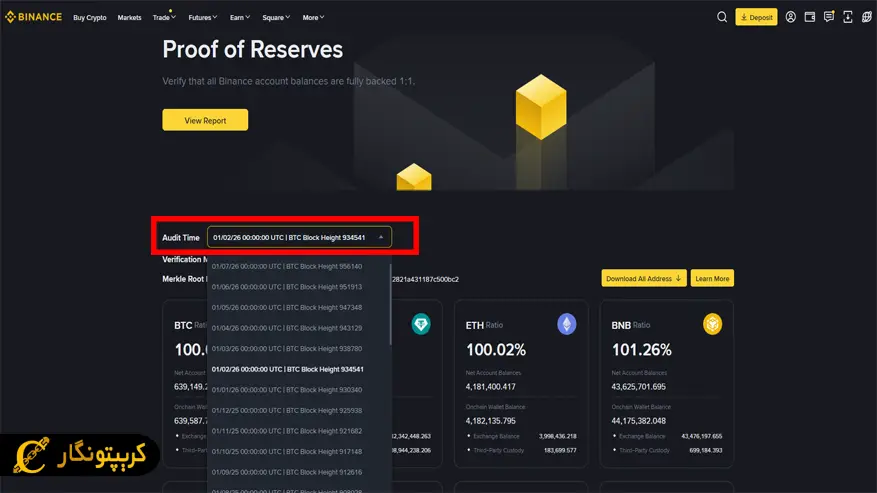The width and height of the screenshot is (877, 493).
Task: Collapse the Audit Time dropdown arrow
Action: point(381,237)
